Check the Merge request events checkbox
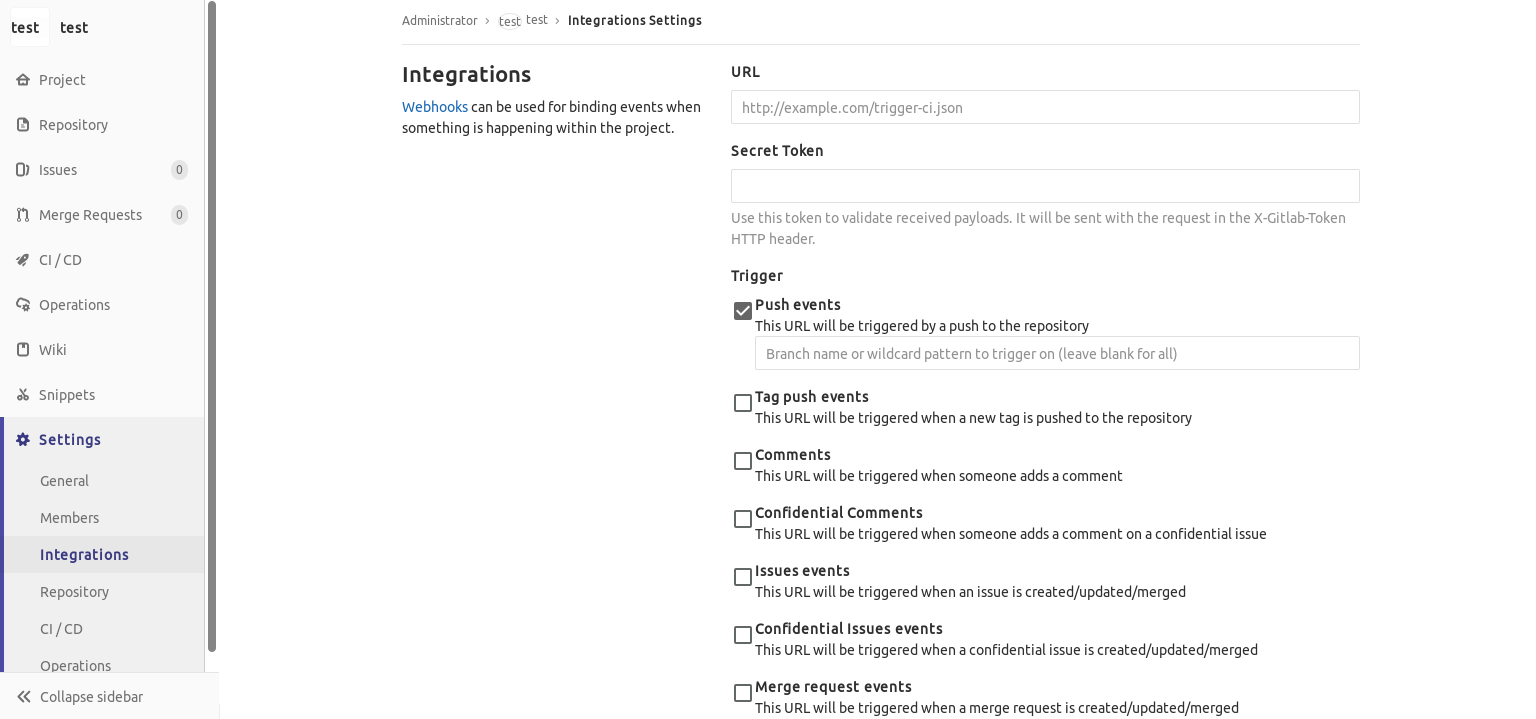1536x719 pixels. click(x=743, y=693)
